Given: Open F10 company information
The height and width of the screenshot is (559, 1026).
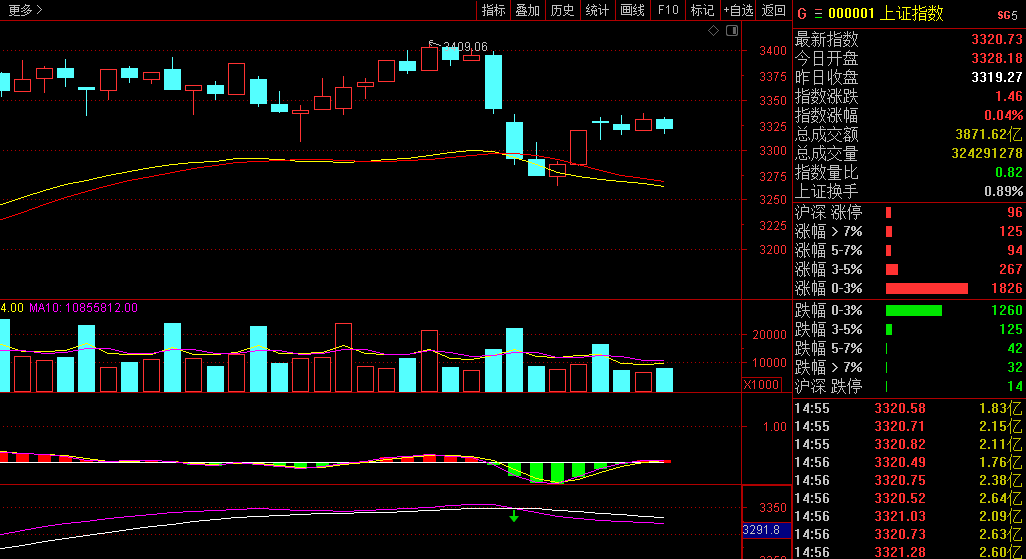Looking at the screenshot, I should pyautogui.click(x=668, y=10).
